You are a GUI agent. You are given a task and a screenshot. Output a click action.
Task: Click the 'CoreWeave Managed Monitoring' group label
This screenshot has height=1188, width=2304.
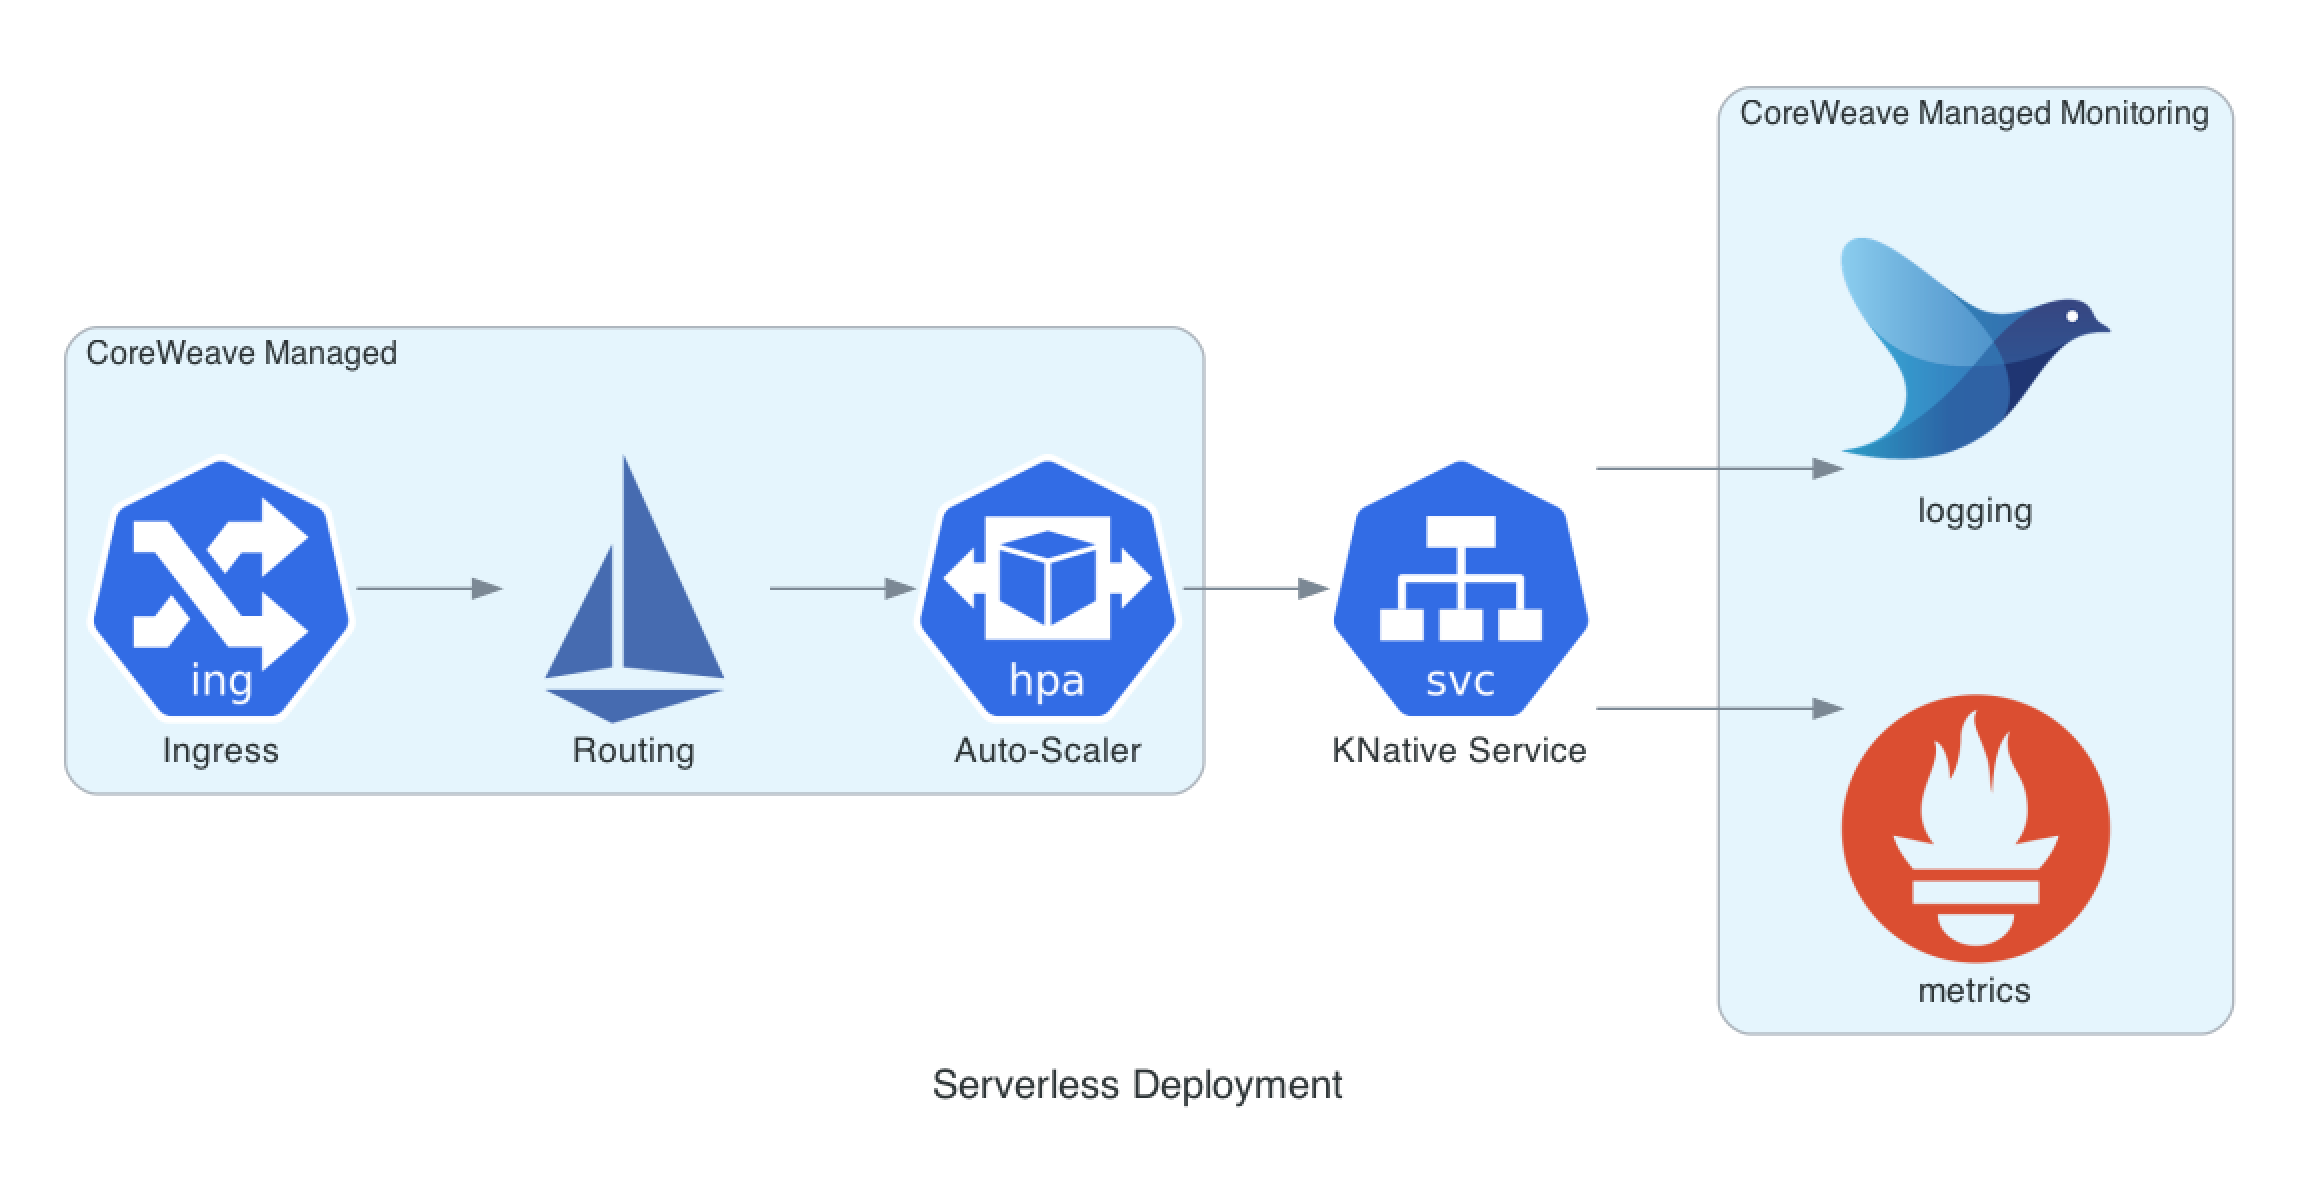coord(1974,113)
